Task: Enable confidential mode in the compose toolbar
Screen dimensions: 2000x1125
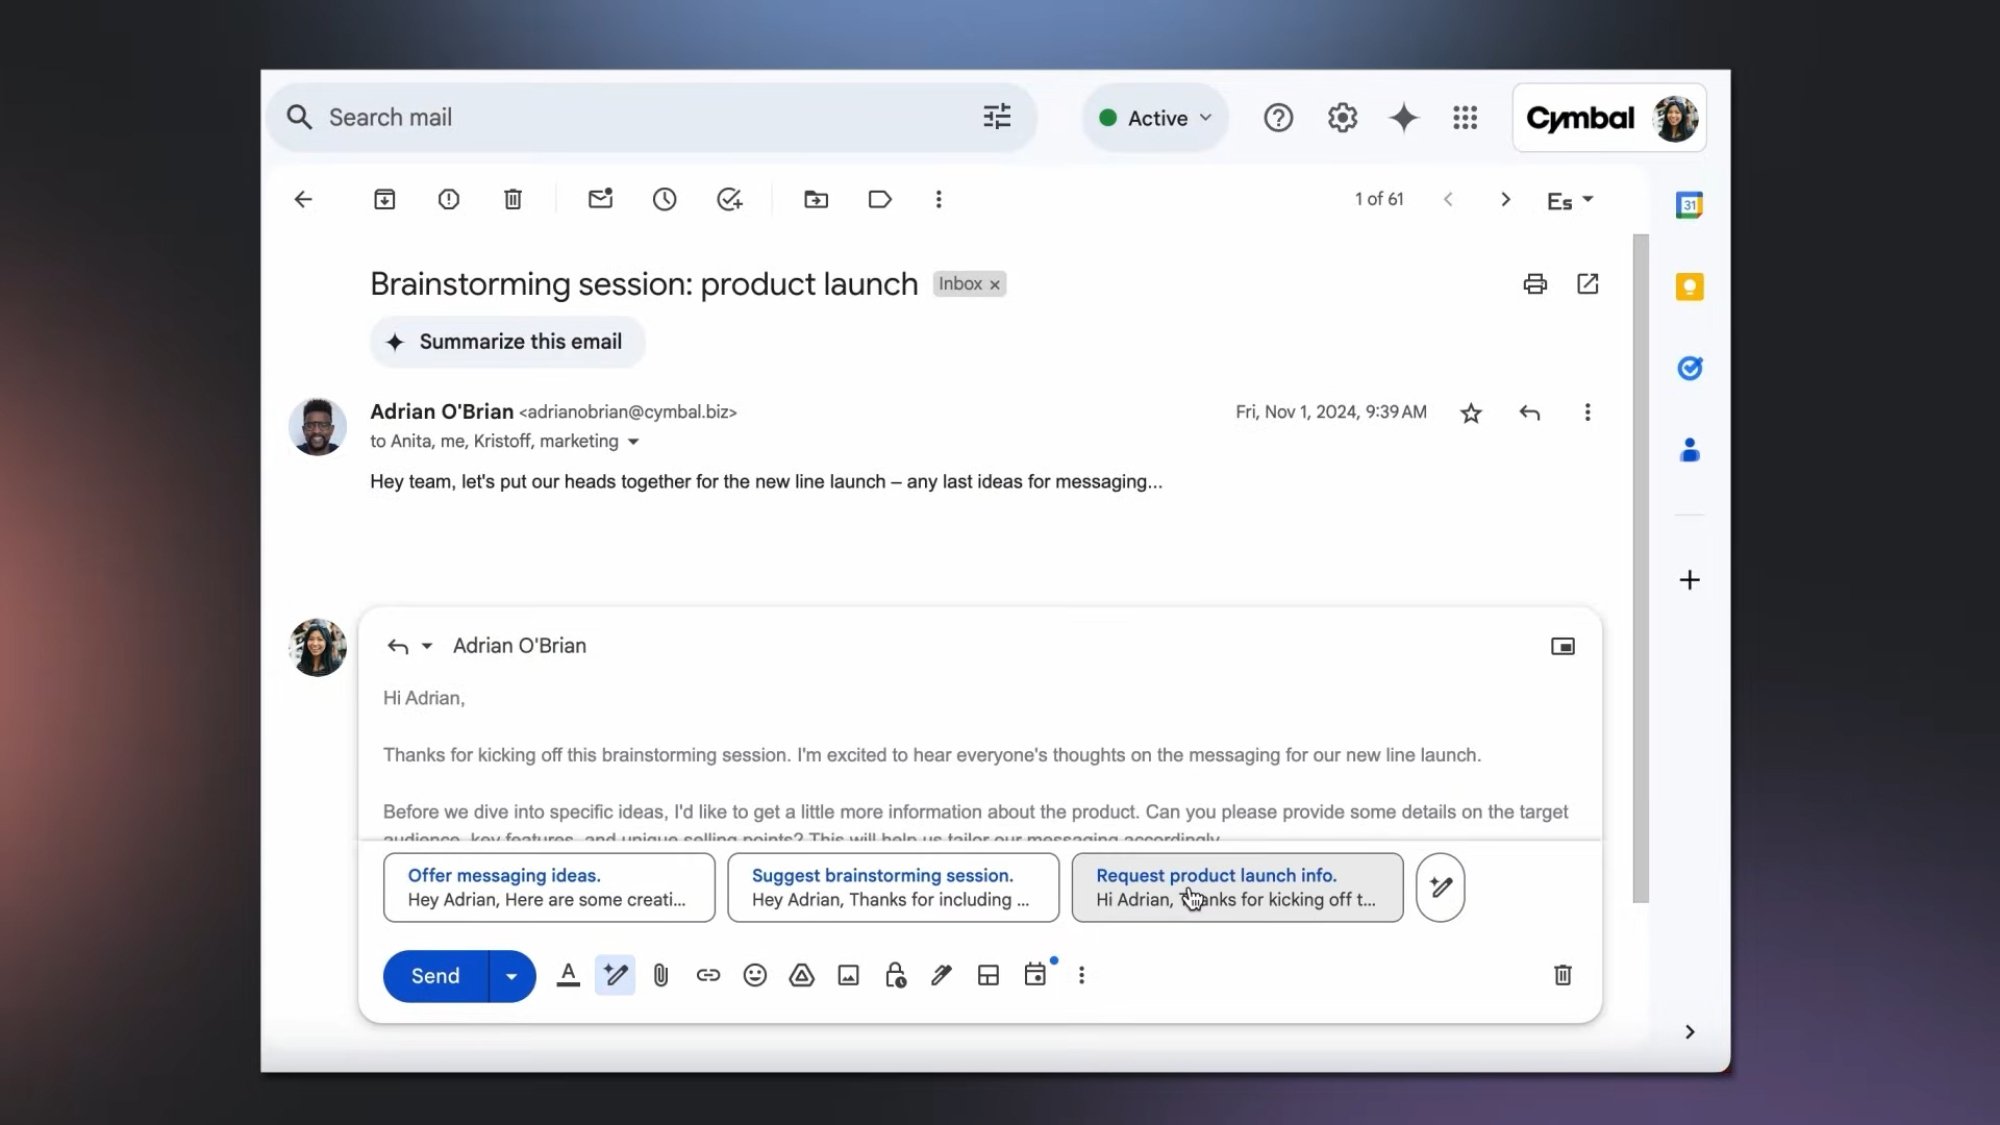Action: point(894,975)
